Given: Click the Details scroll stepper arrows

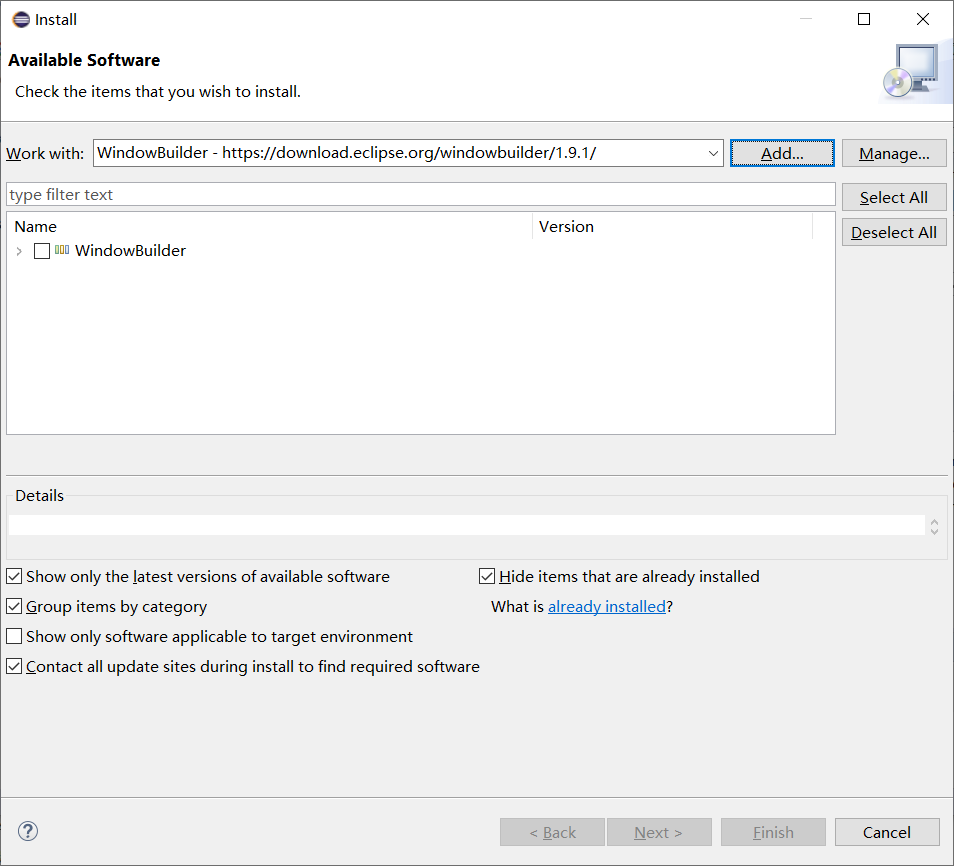Looking at the screenshot, I should pos(934,526).
